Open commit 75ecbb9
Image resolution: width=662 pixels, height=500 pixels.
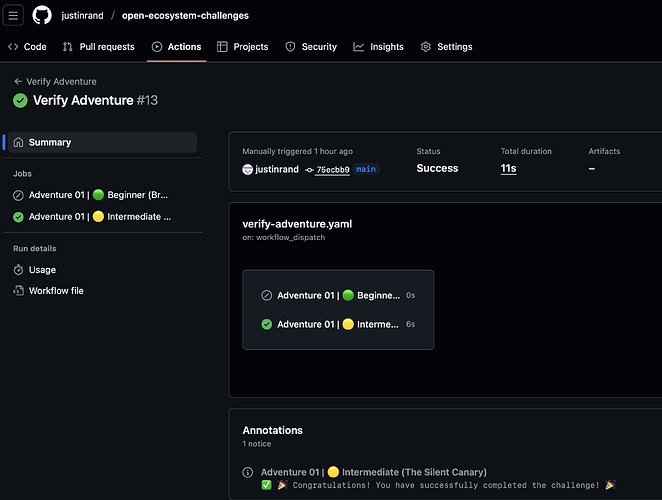coord(333,170)
